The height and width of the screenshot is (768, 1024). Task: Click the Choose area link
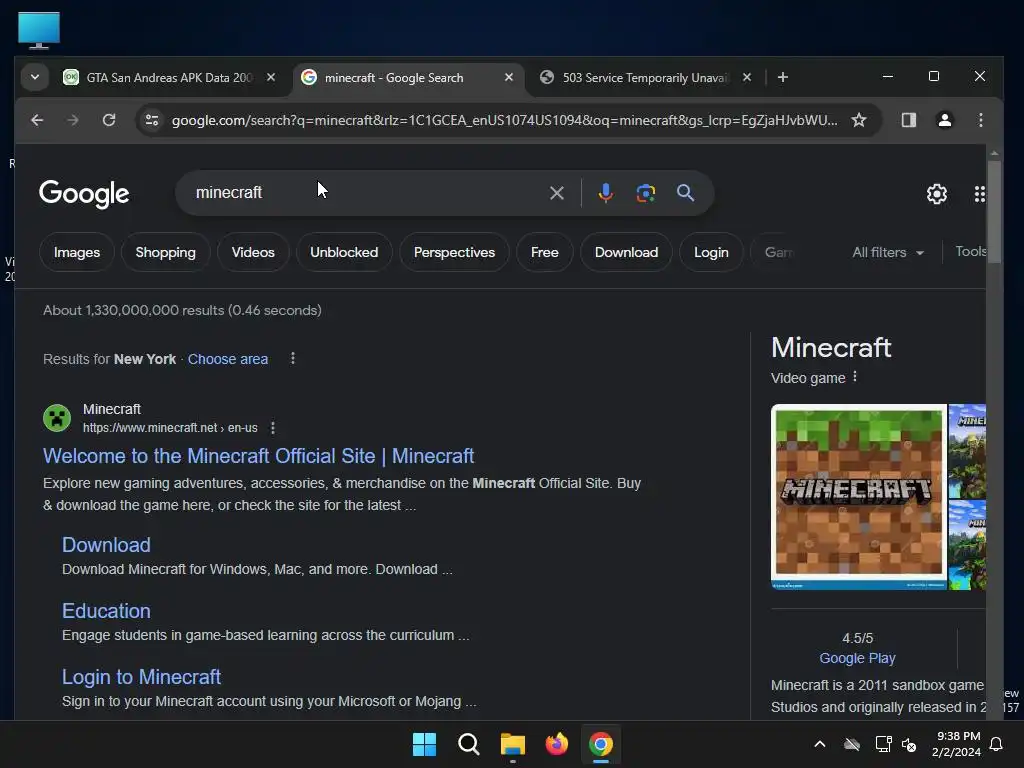click(228, 359)
